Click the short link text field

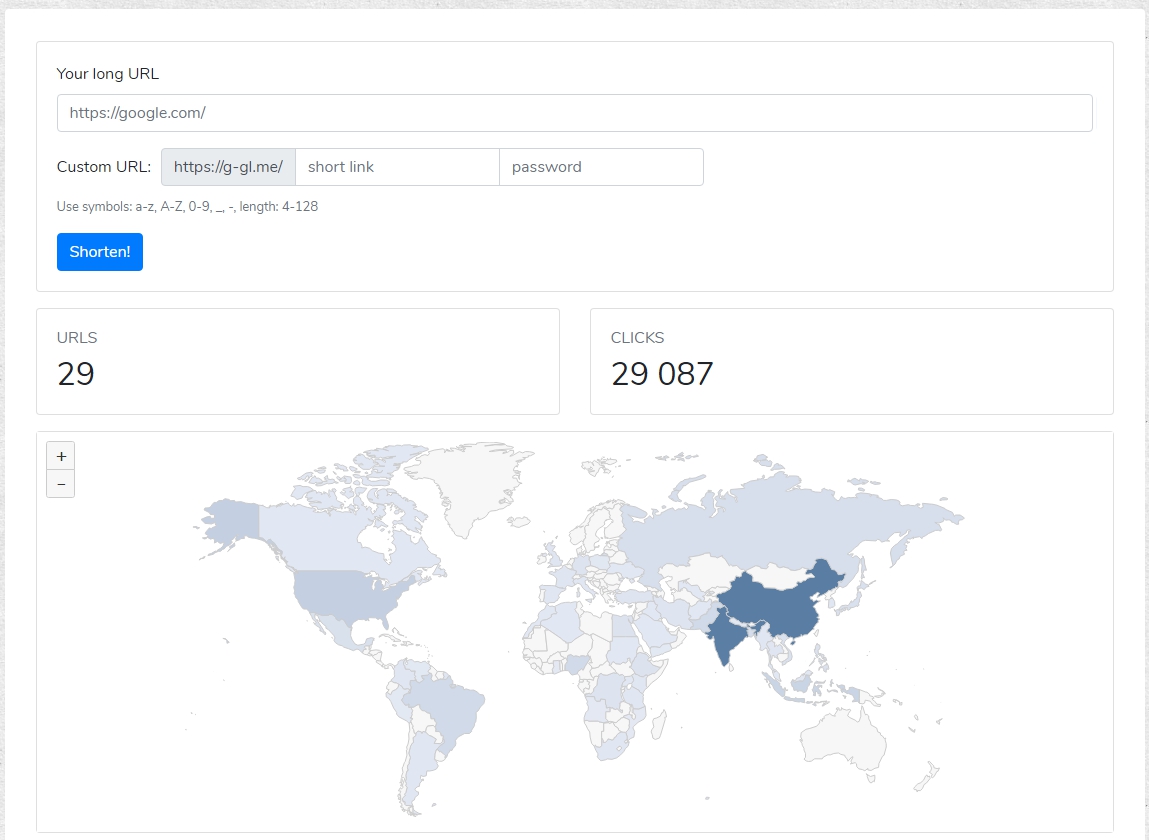click(x=397, y=167)
